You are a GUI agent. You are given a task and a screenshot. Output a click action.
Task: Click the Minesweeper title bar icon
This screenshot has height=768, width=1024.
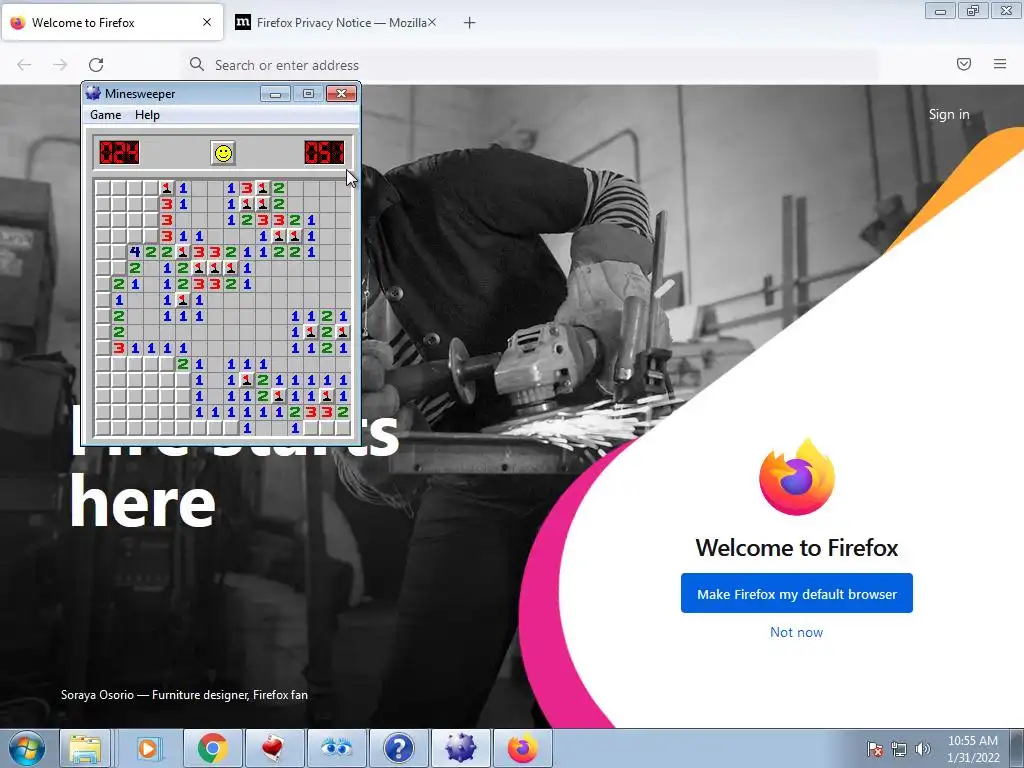[x=93, y=93]
